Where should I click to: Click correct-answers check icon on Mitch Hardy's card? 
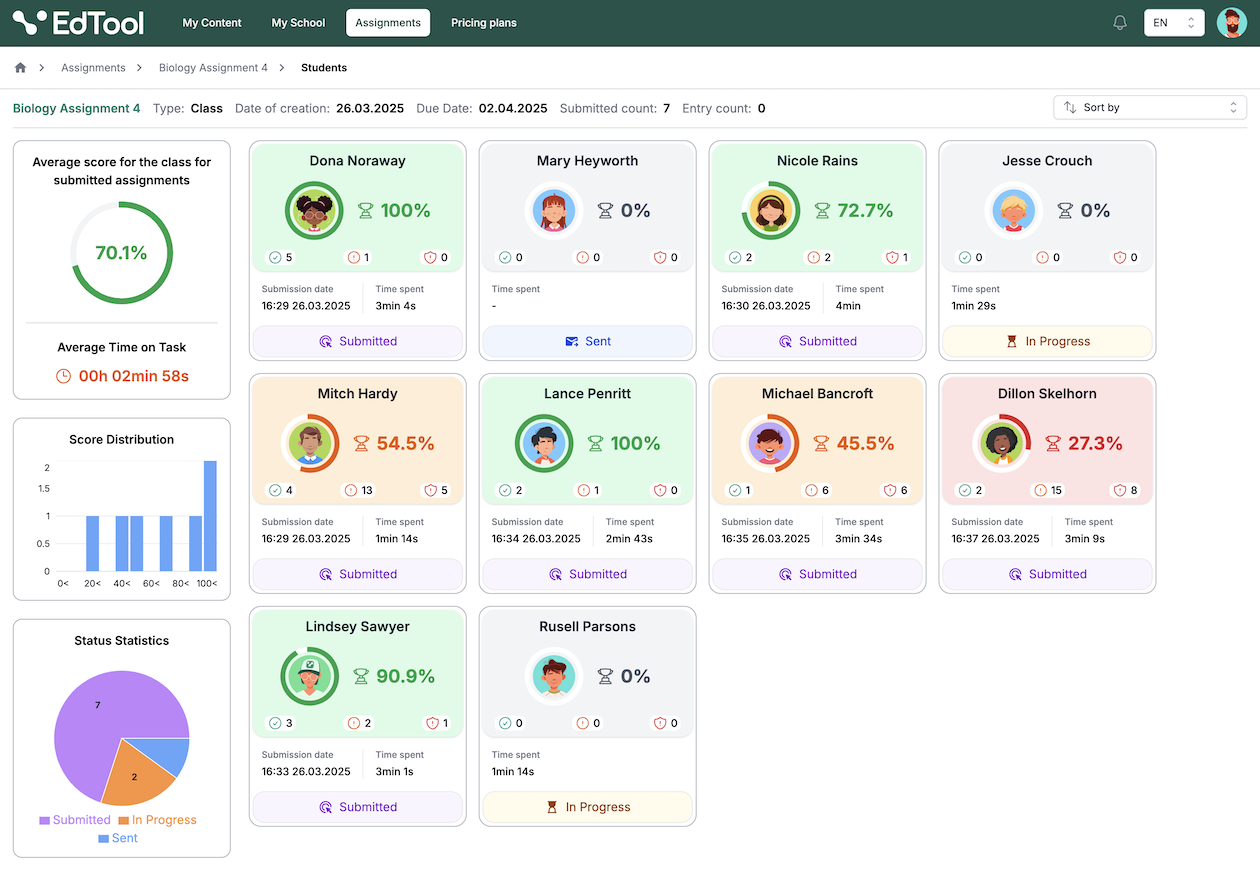(x=275, y=490)
